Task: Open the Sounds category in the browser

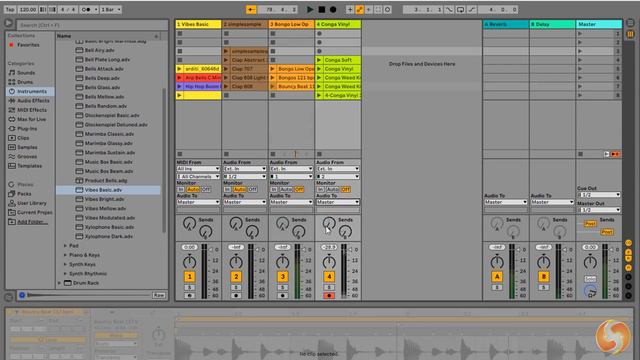Action: pyautogui.click(x=26, y=73)
